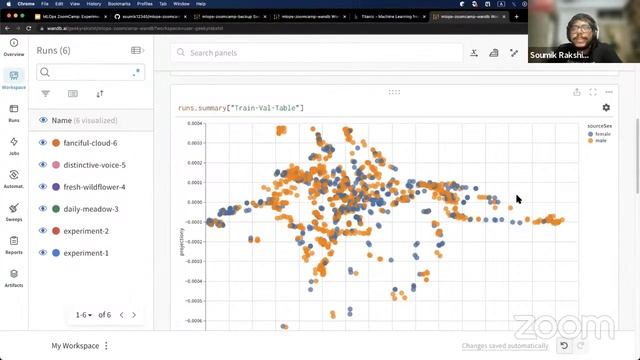This screenshot has height=360, width=640.
Task: Open the Artifacts page in sidebar
Action: (x=14, y=278)
